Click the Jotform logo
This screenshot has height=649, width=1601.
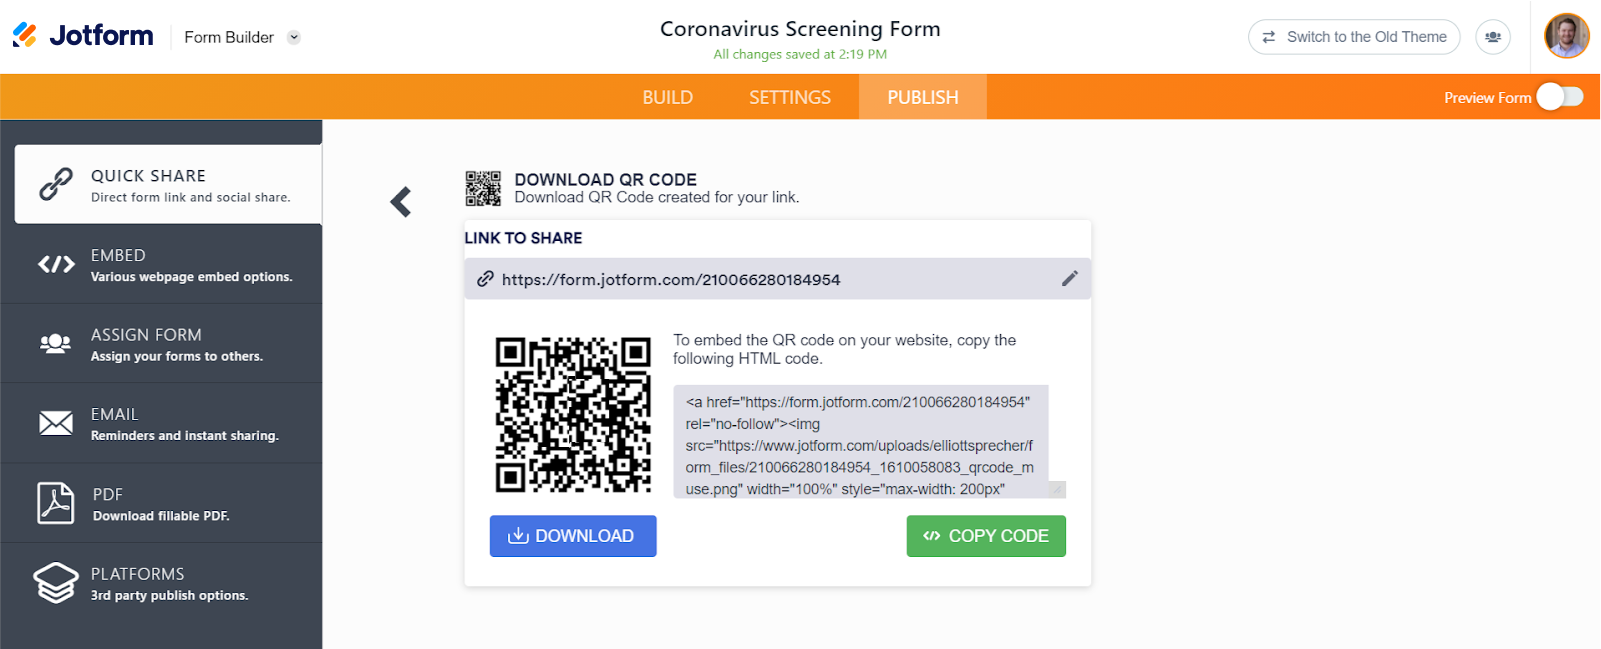pos(83,36)
